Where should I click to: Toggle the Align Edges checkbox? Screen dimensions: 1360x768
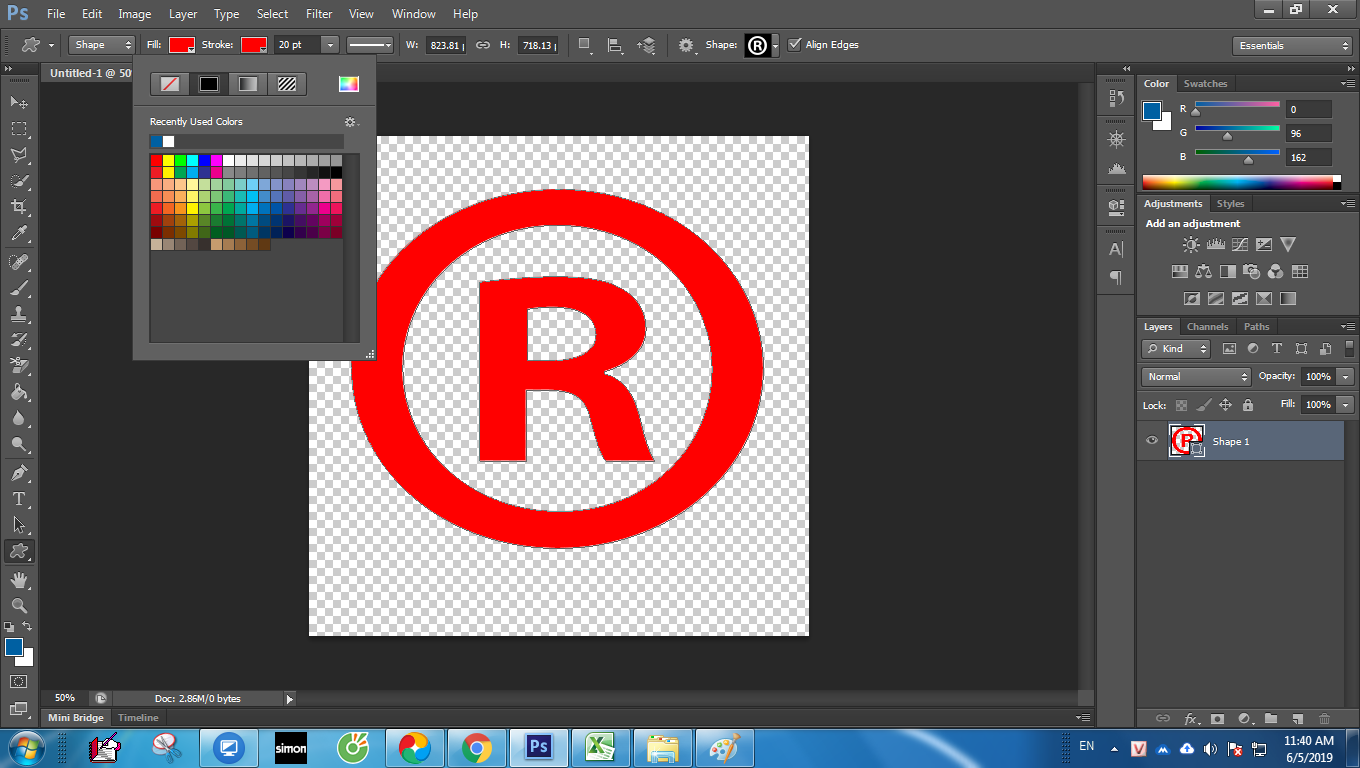795,45
